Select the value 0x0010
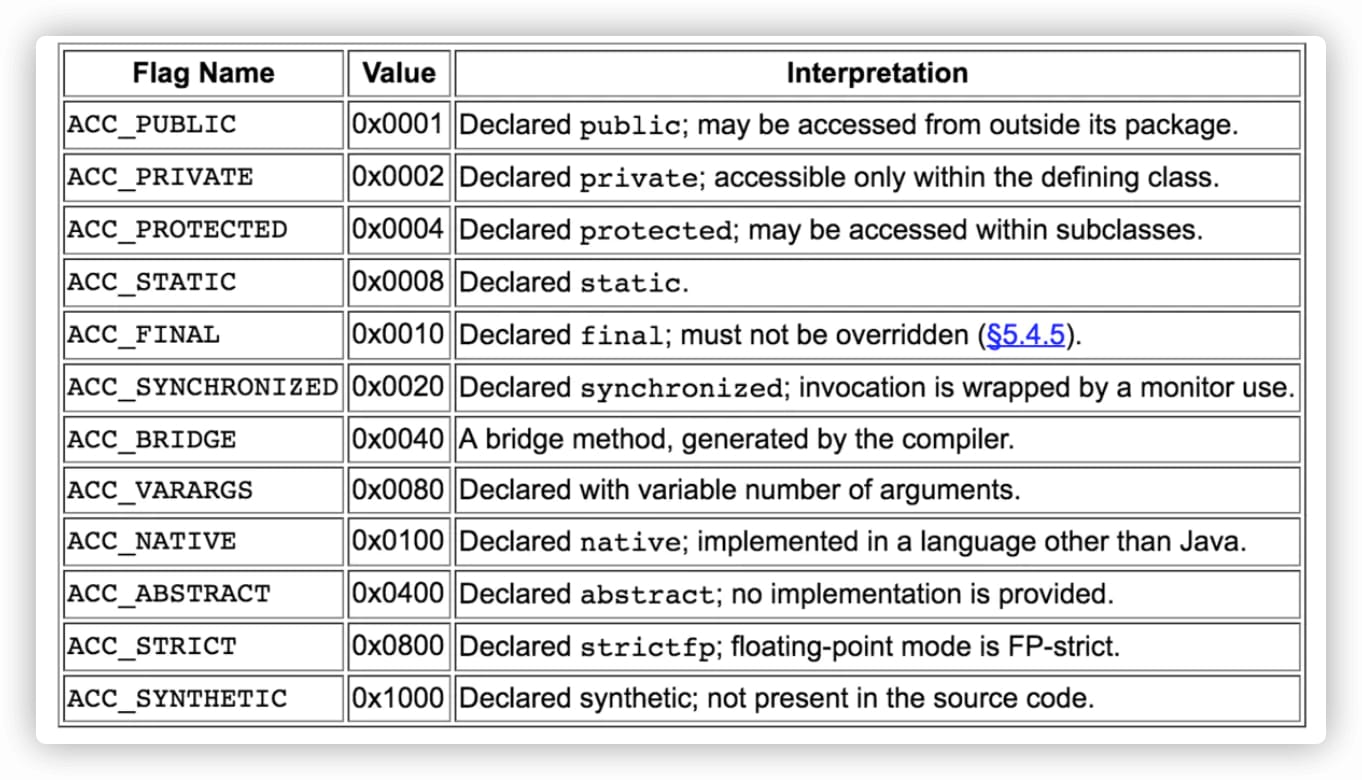 pyautogui.click(x=398, y=334)
